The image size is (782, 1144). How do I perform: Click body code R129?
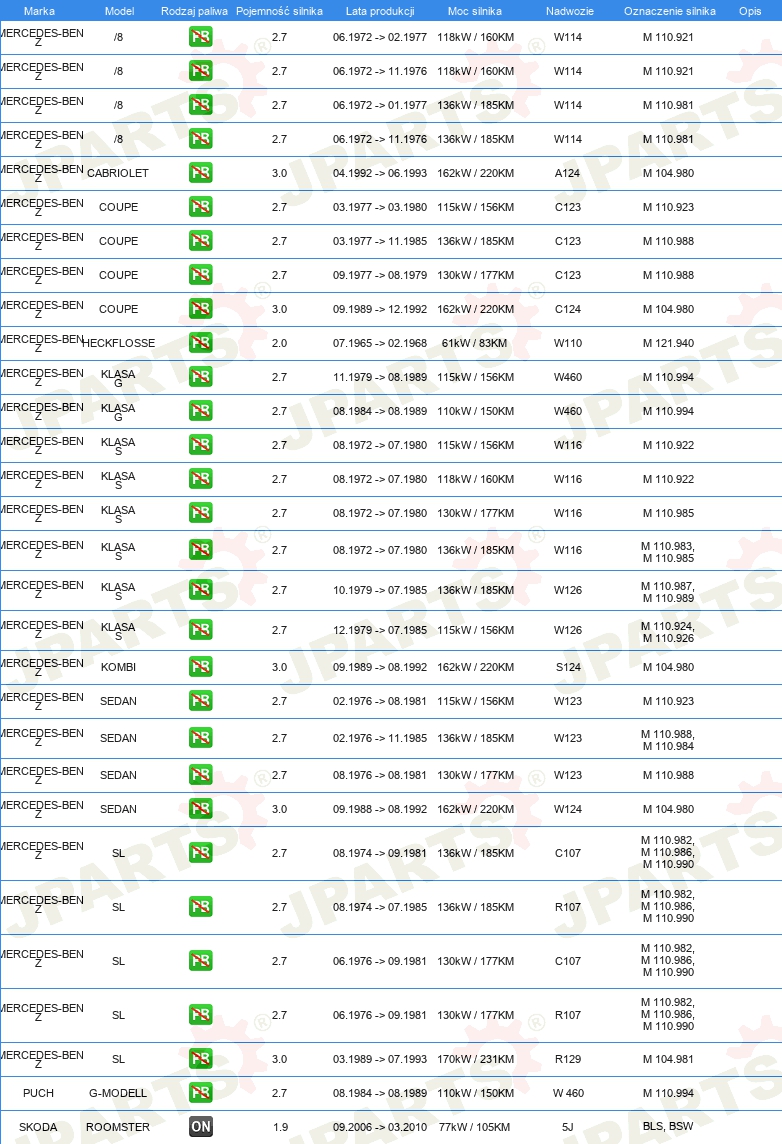click(x=568, y=1059)
